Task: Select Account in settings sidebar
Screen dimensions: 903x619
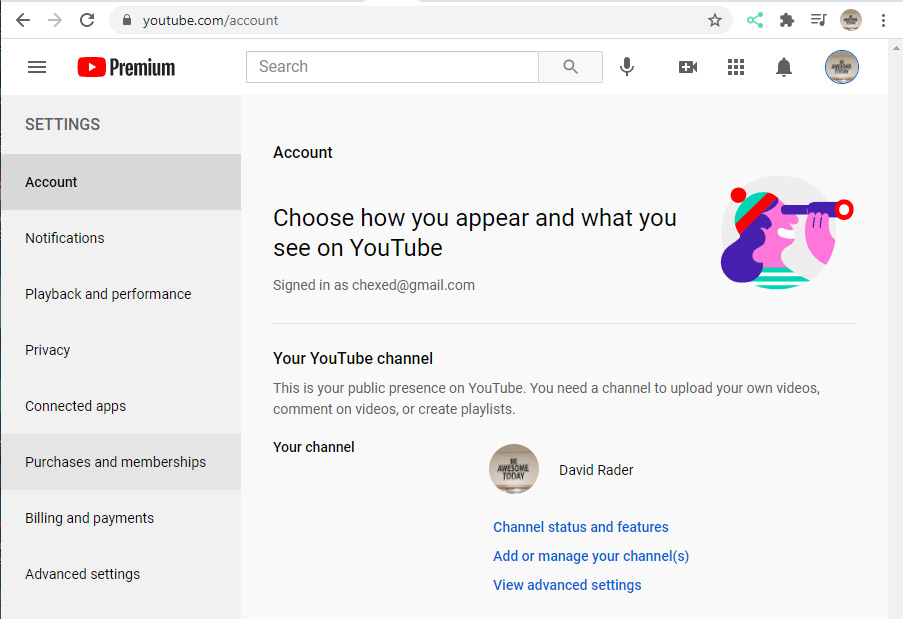Action: point(121,182)
